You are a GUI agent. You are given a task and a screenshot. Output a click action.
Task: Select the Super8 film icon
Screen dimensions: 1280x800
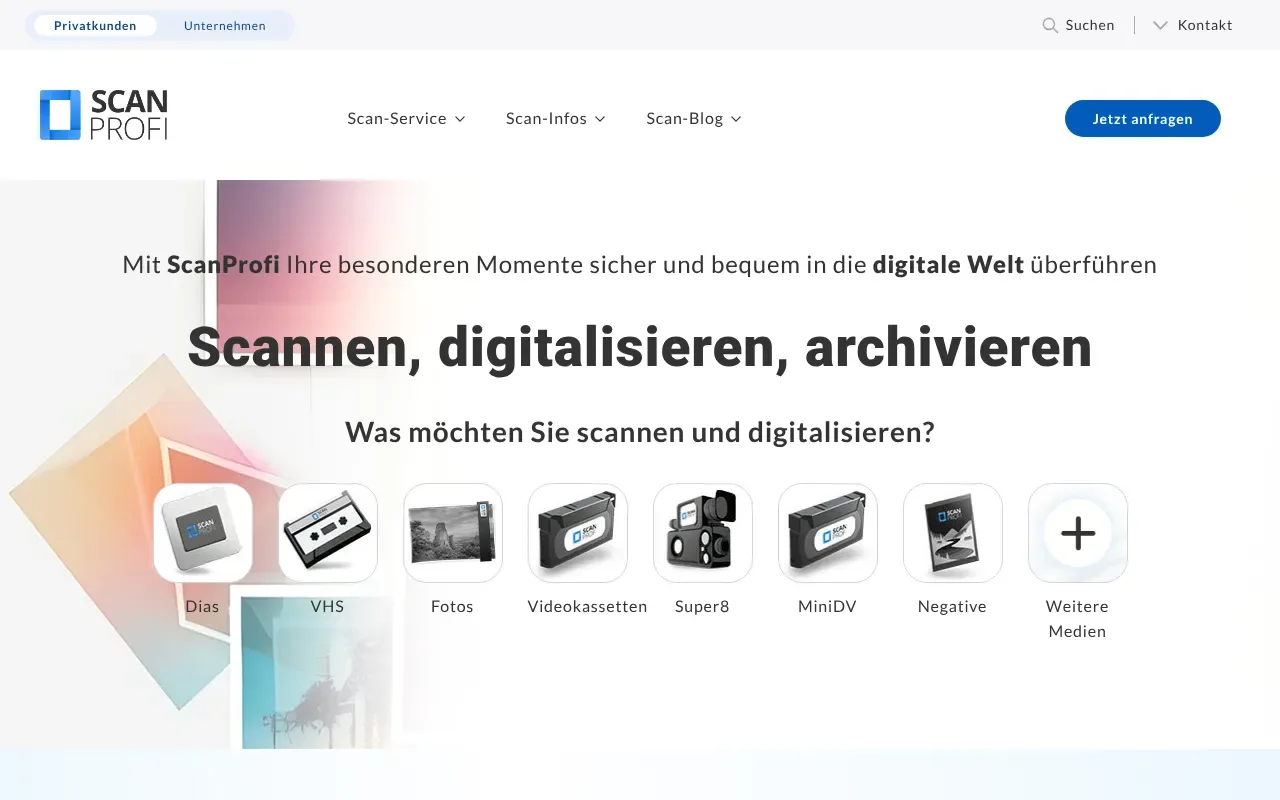702,533
